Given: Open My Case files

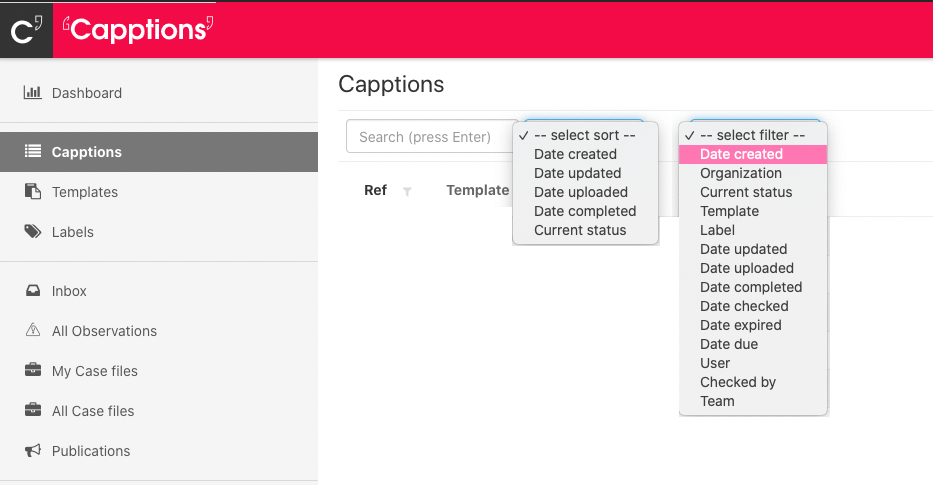Looking at the screenshot, I should [x=95, y=371].
